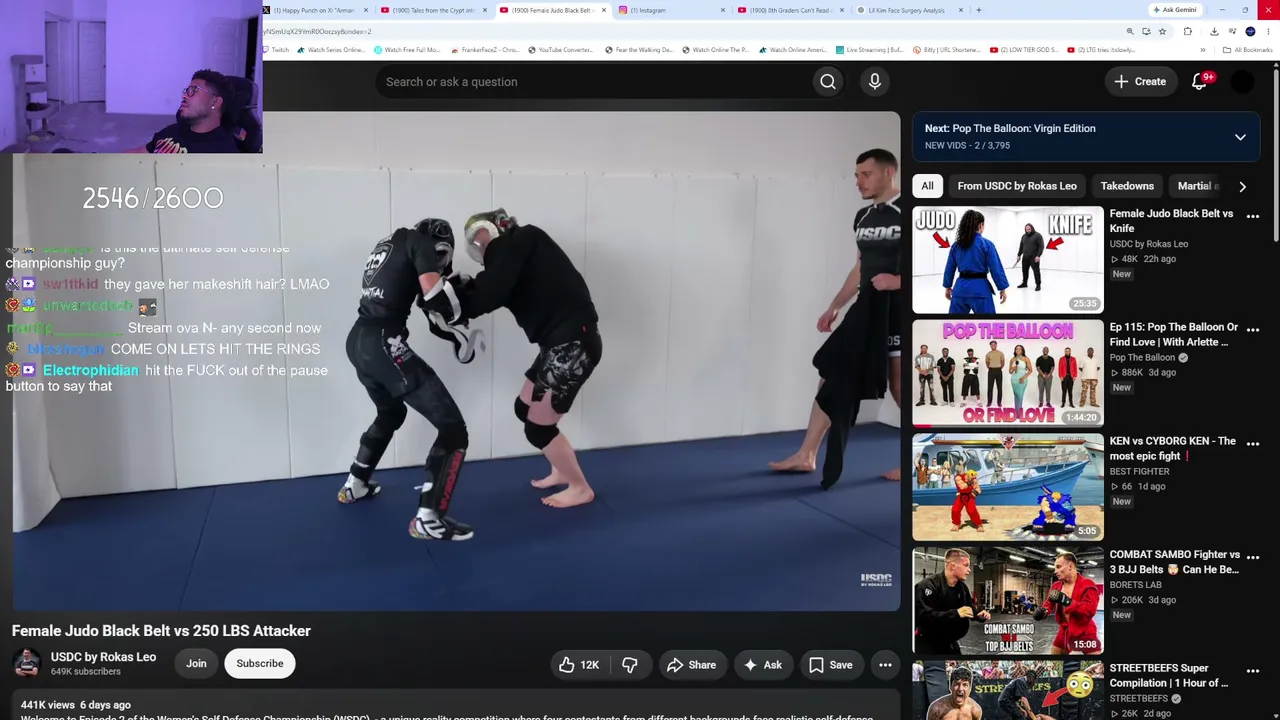
Task: Open the browser downloads icon
Action: point(1214,31)
